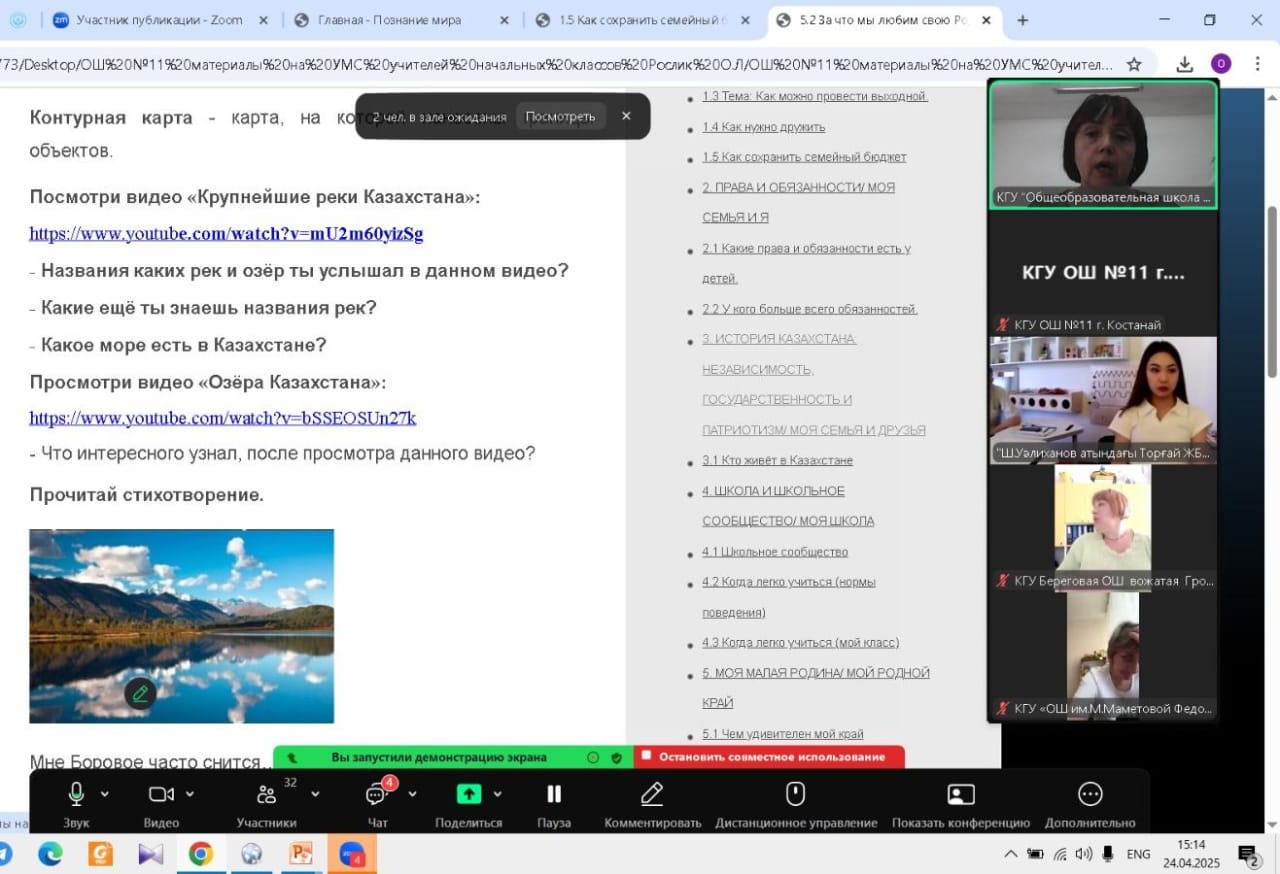
Task: Expand the chat options arrow next to Чат
Action: 412,795
